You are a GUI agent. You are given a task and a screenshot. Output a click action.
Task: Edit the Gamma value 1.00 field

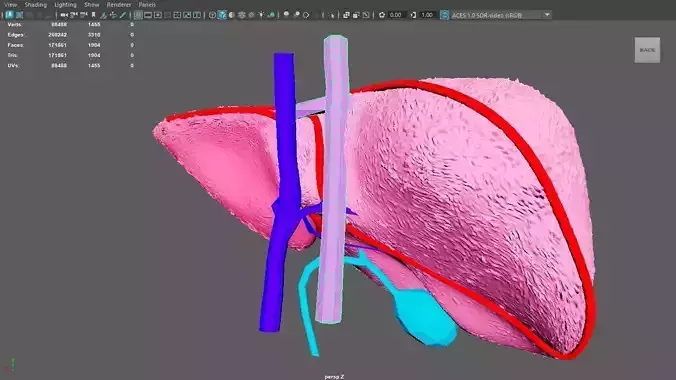[x=427, y=15]
